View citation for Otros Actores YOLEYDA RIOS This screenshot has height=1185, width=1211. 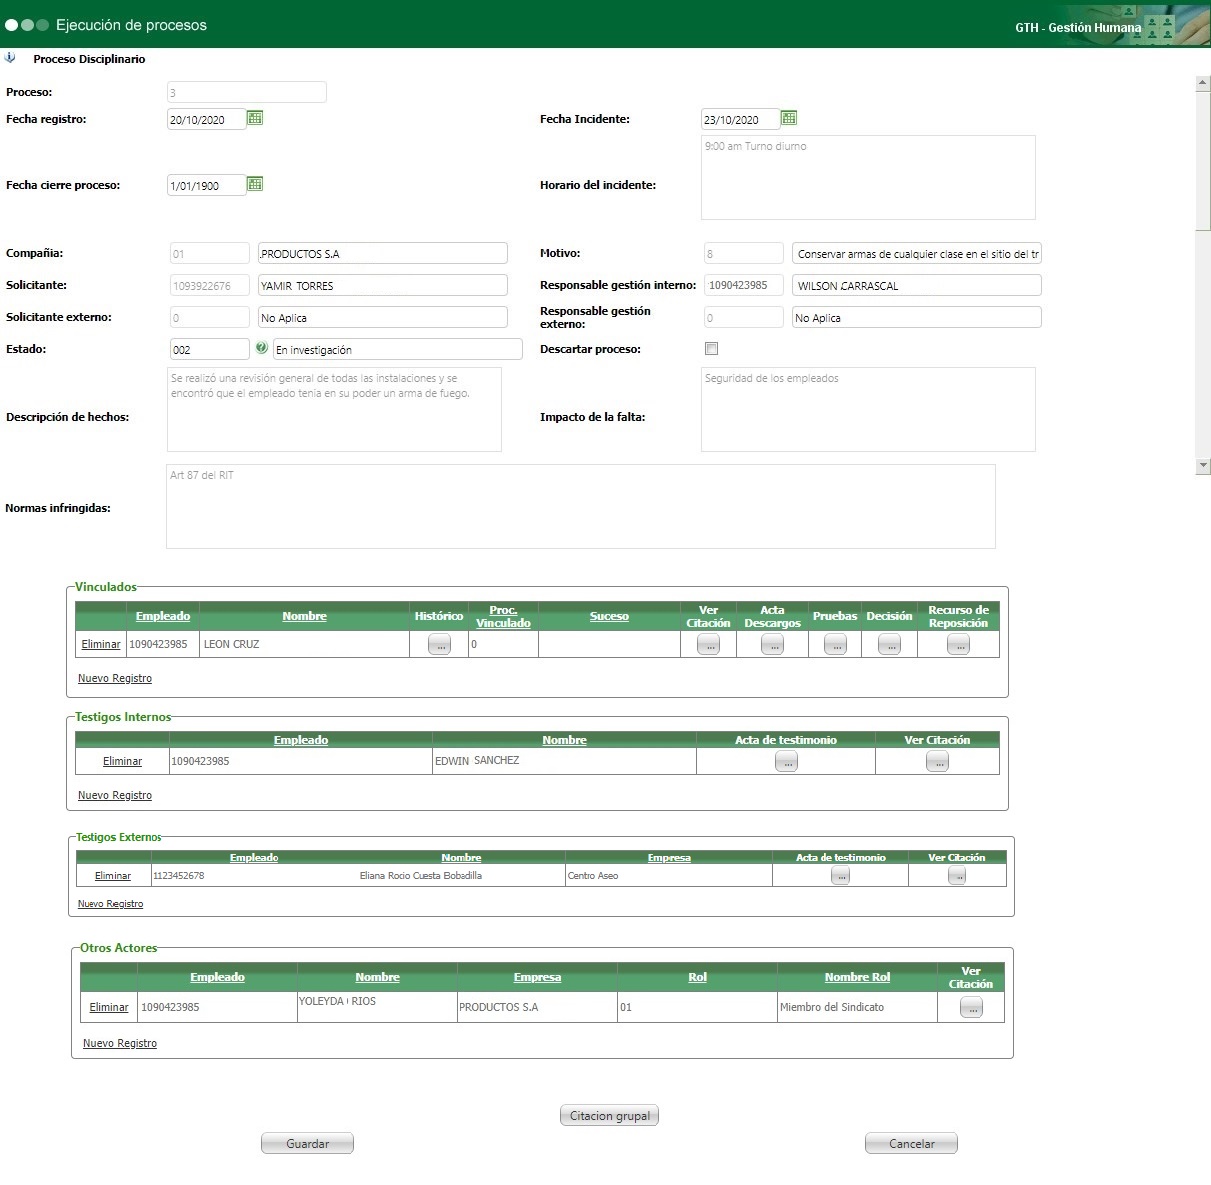coord(970,1008)
